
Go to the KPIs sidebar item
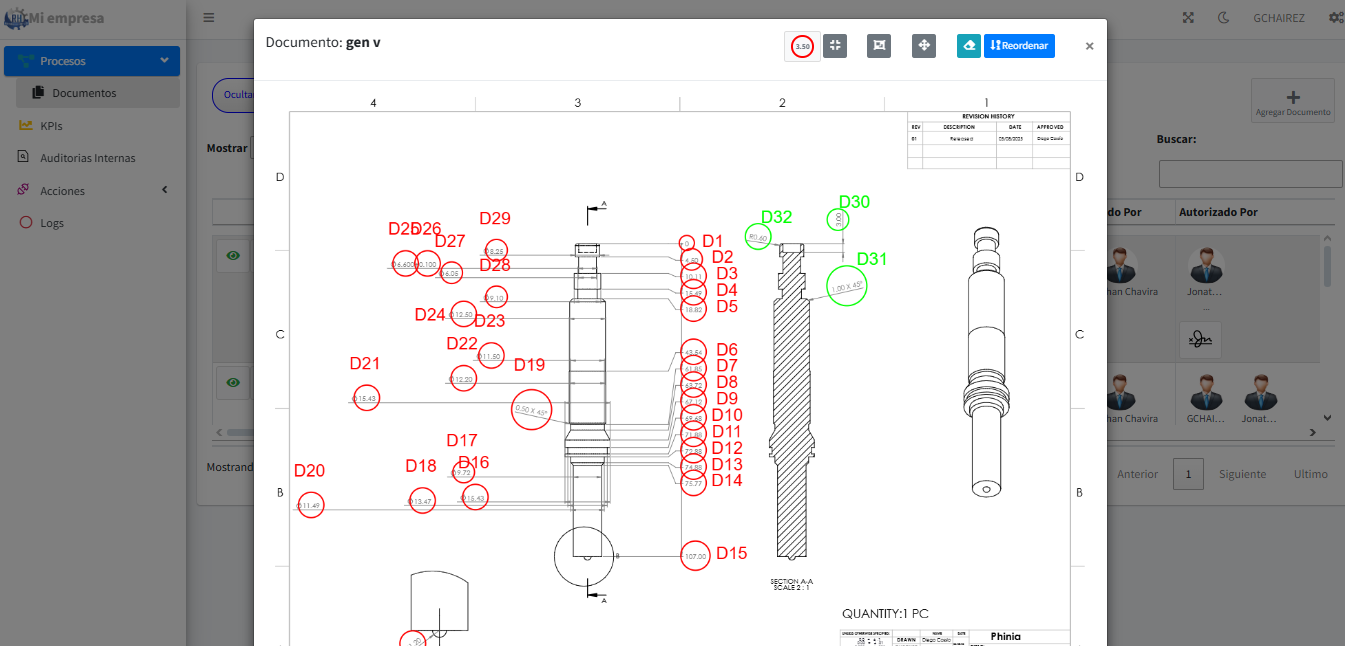[51, 126]
